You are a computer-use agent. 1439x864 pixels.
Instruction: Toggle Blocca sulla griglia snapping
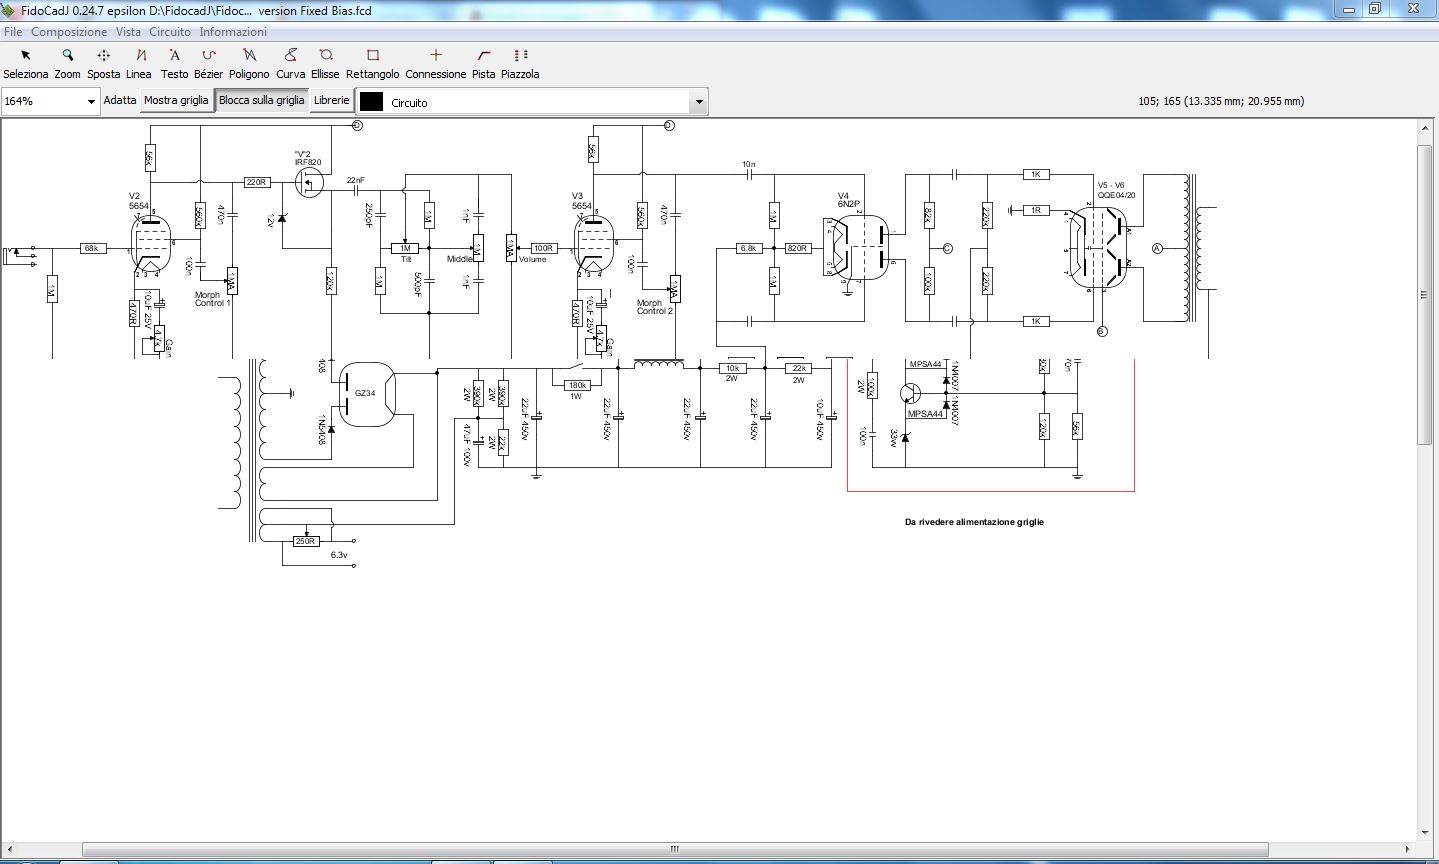(261, 101)
